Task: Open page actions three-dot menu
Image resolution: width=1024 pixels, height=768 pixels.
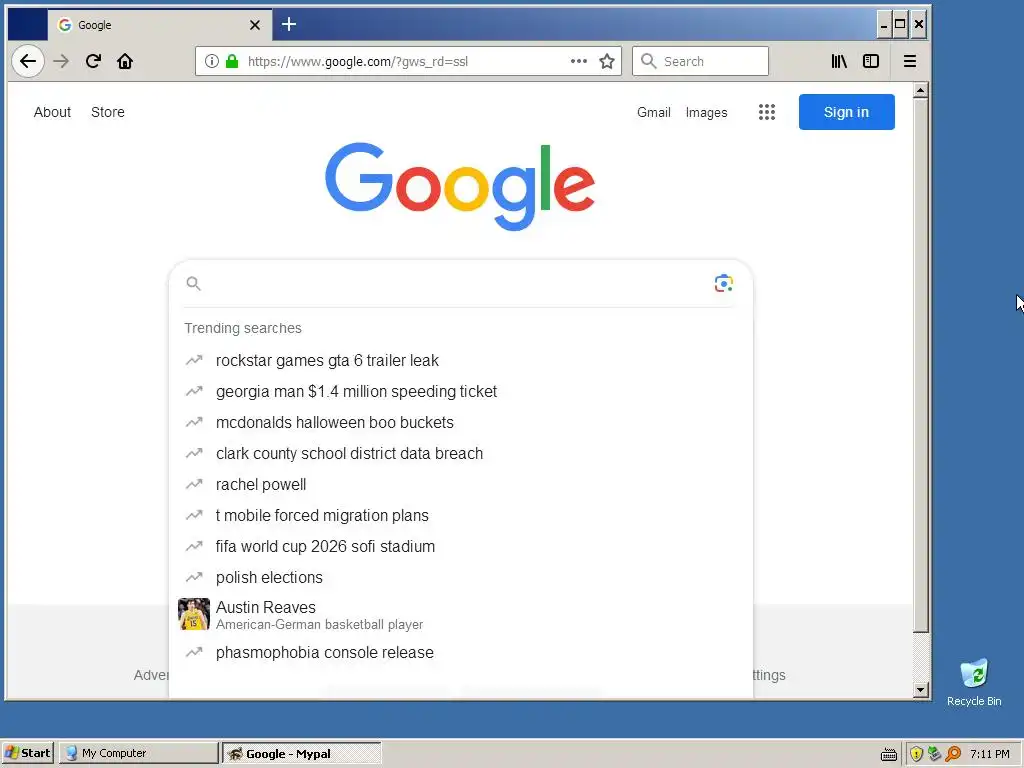Action: [579, 61]
